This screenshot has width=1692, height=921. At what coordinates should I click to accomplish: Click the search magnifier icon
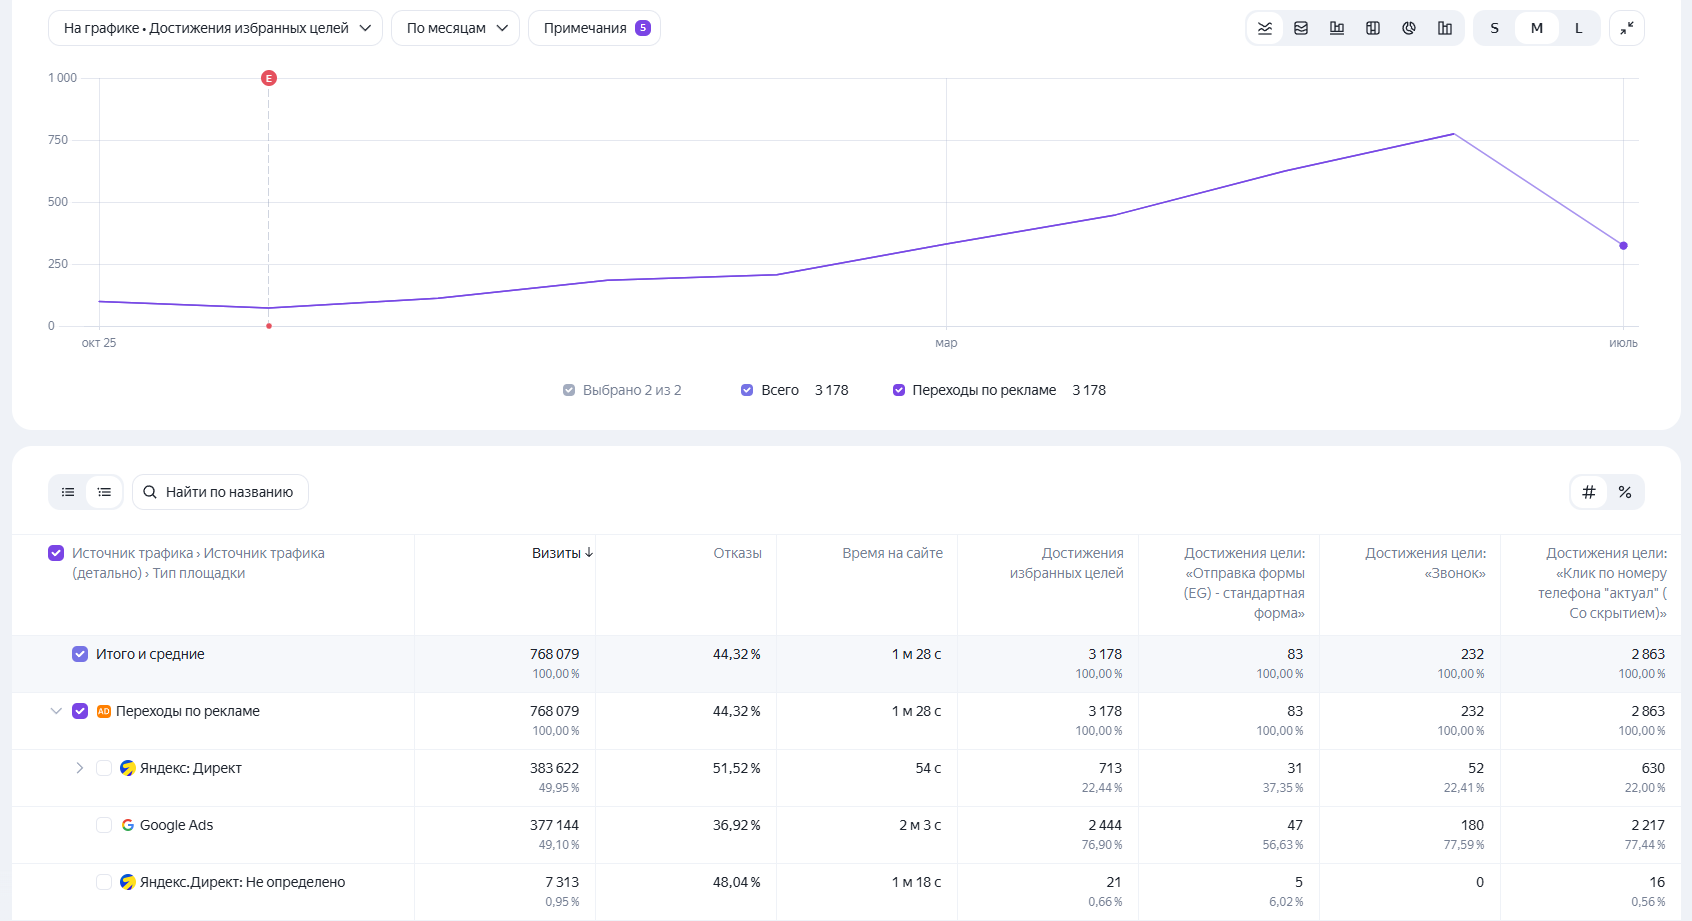(150, 492)
